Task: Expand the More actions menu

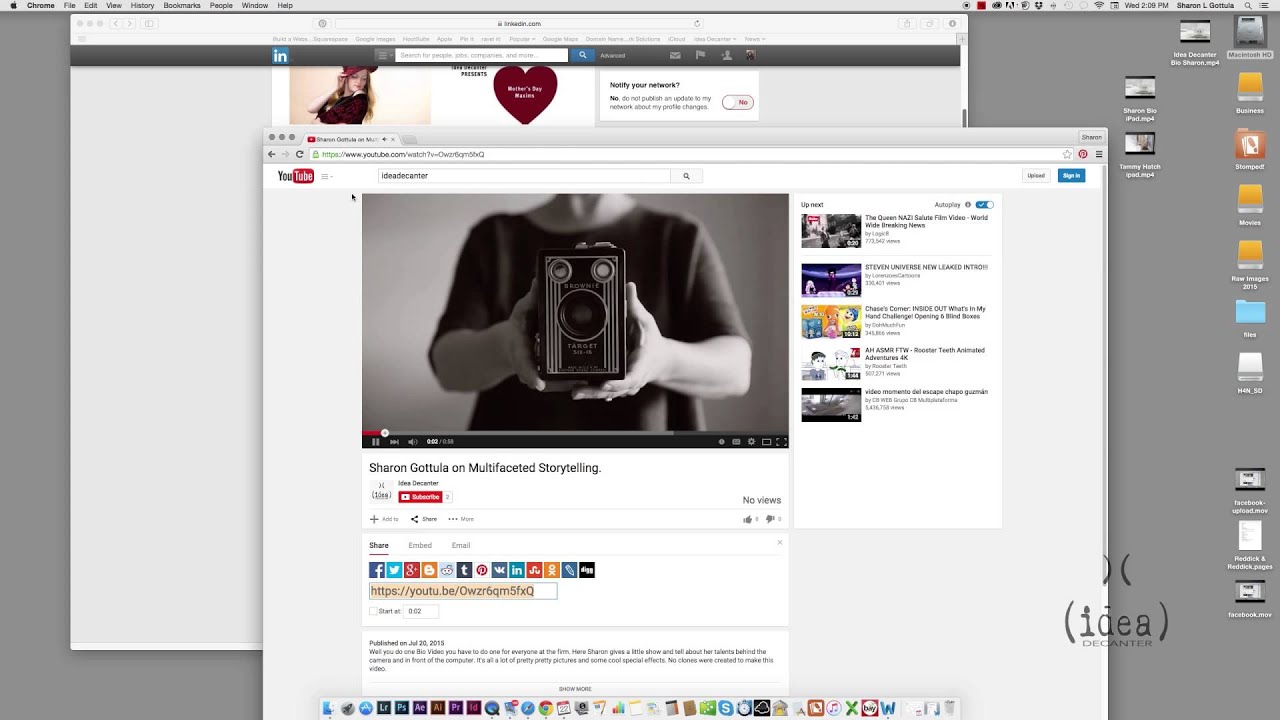Action: pyautogui.click(x=461, y=519)
